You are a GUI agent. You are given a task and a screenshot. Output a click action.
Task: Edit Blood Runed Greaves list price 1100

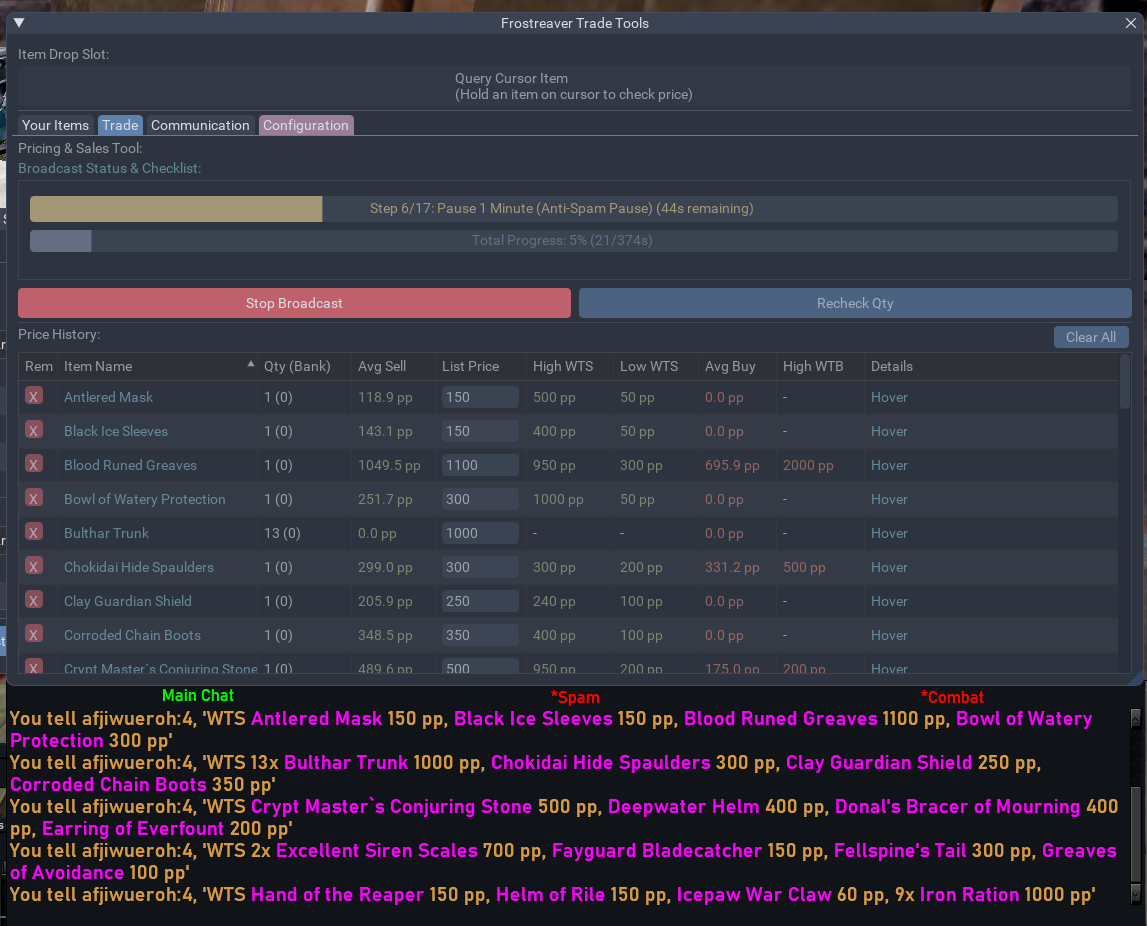pyautogui.click(x=480, y=465)
